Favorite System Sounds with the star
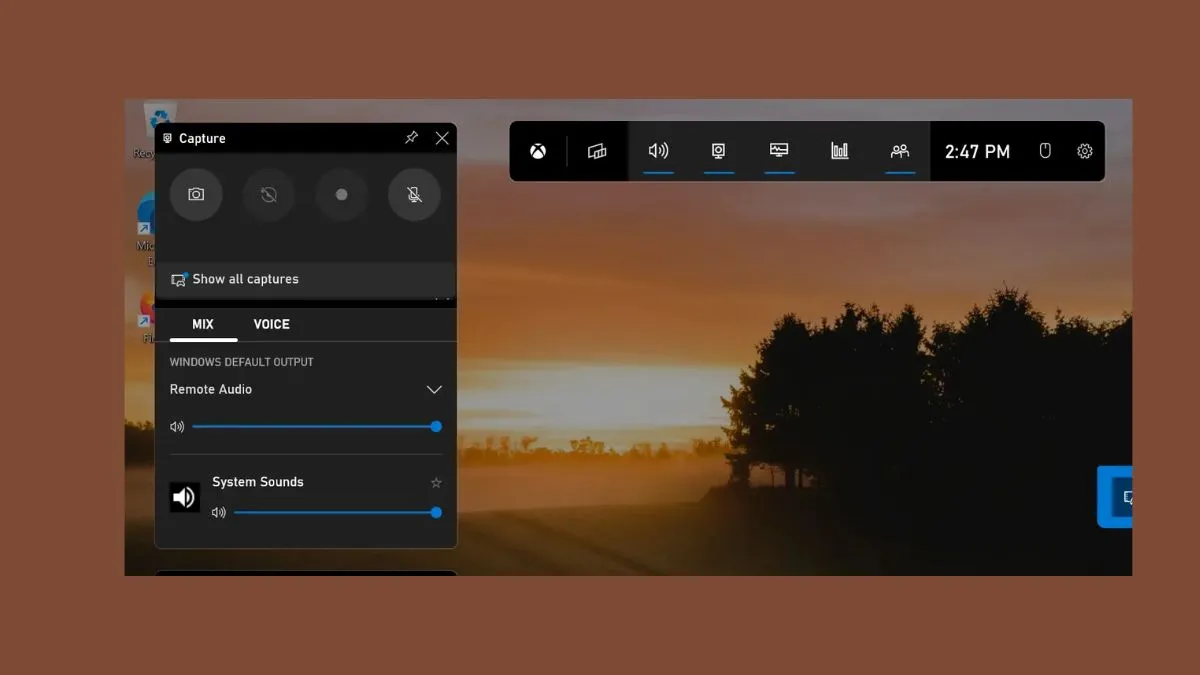This screenshot has height=675, width=1200. click(x=436, y=482)
